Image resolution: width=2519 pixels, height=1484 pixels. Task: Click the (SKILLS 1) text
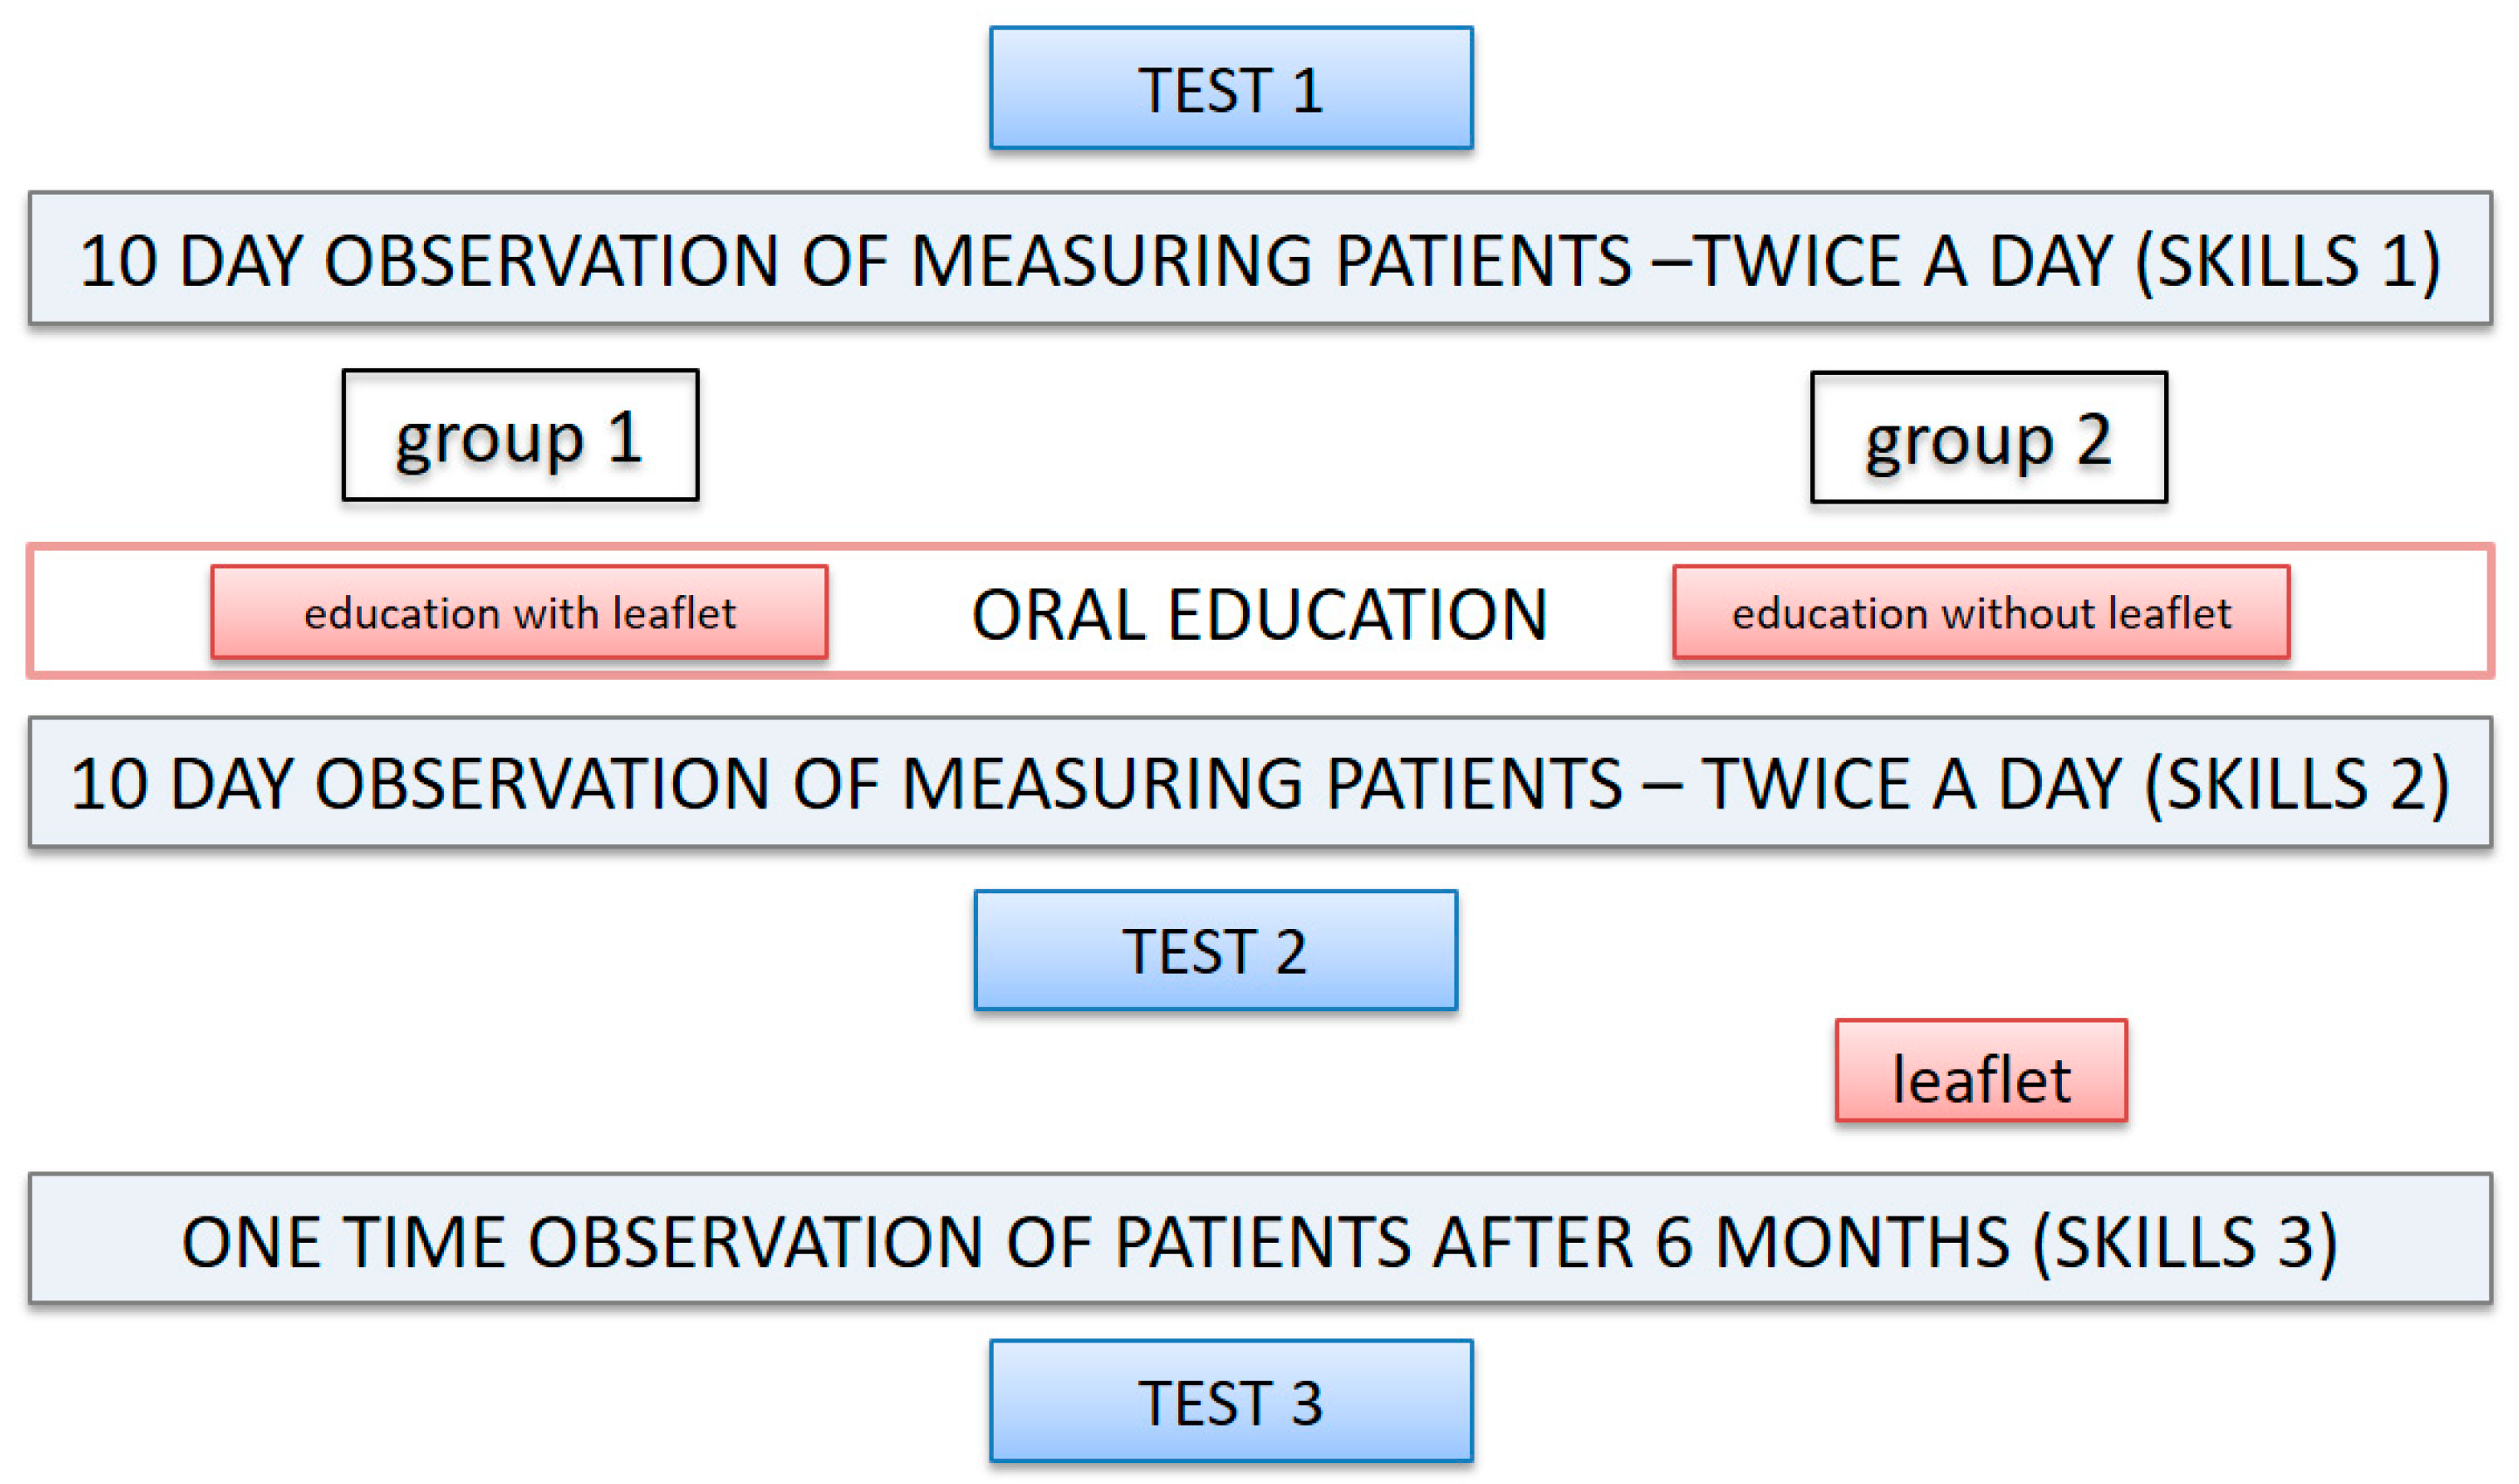click(2287, 261)
